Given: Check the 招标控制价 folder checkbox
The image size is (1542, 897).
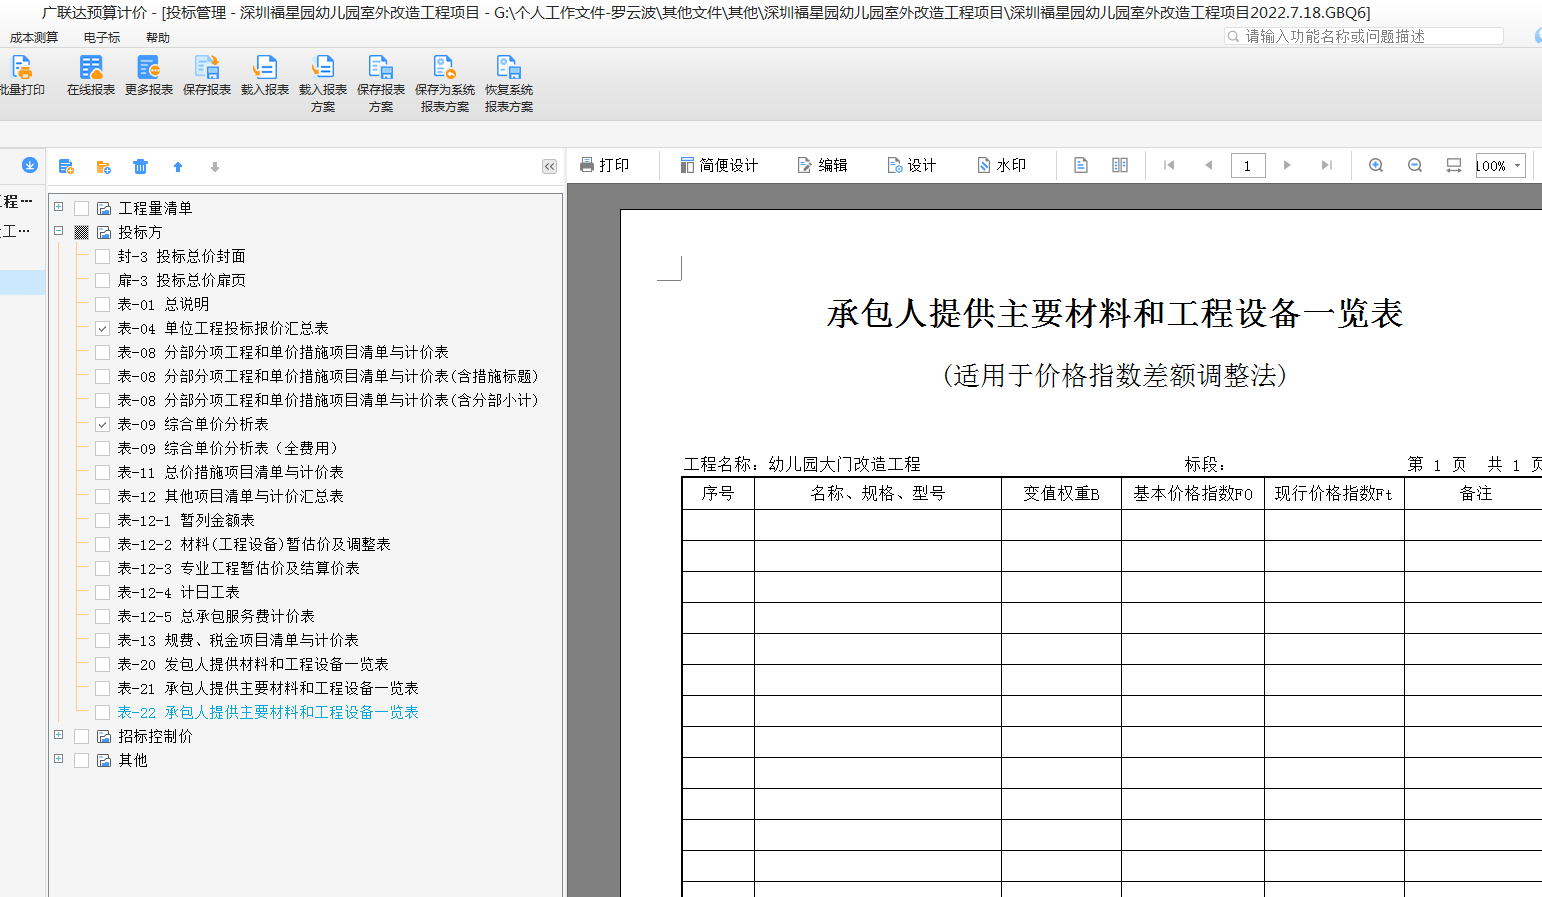Looking at the screenshot, I should pos(82,736).
